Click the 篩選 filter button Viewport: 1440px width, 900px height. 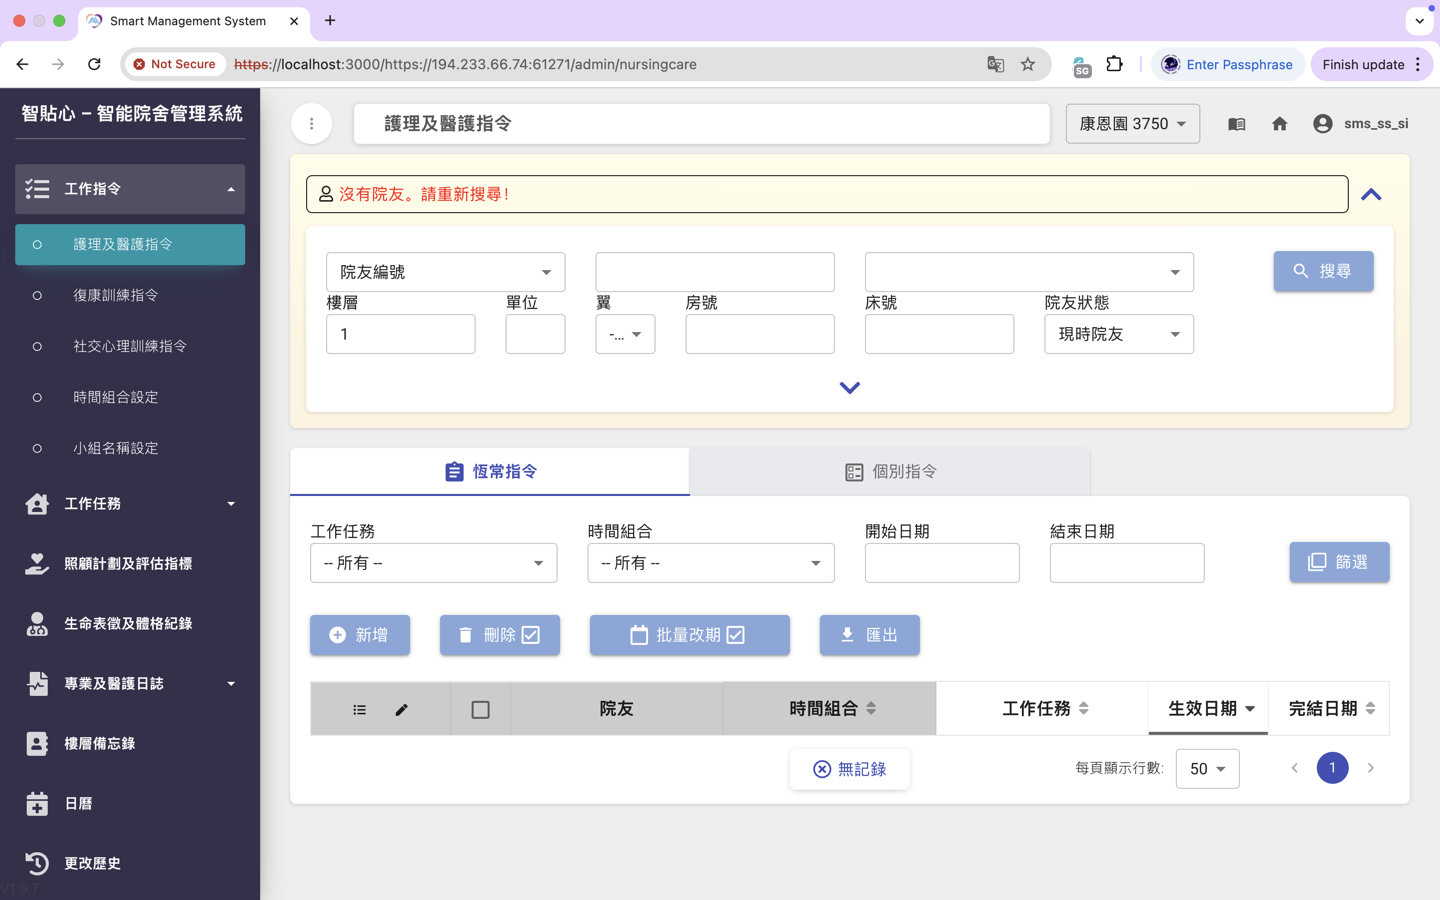coord(1339,562)
